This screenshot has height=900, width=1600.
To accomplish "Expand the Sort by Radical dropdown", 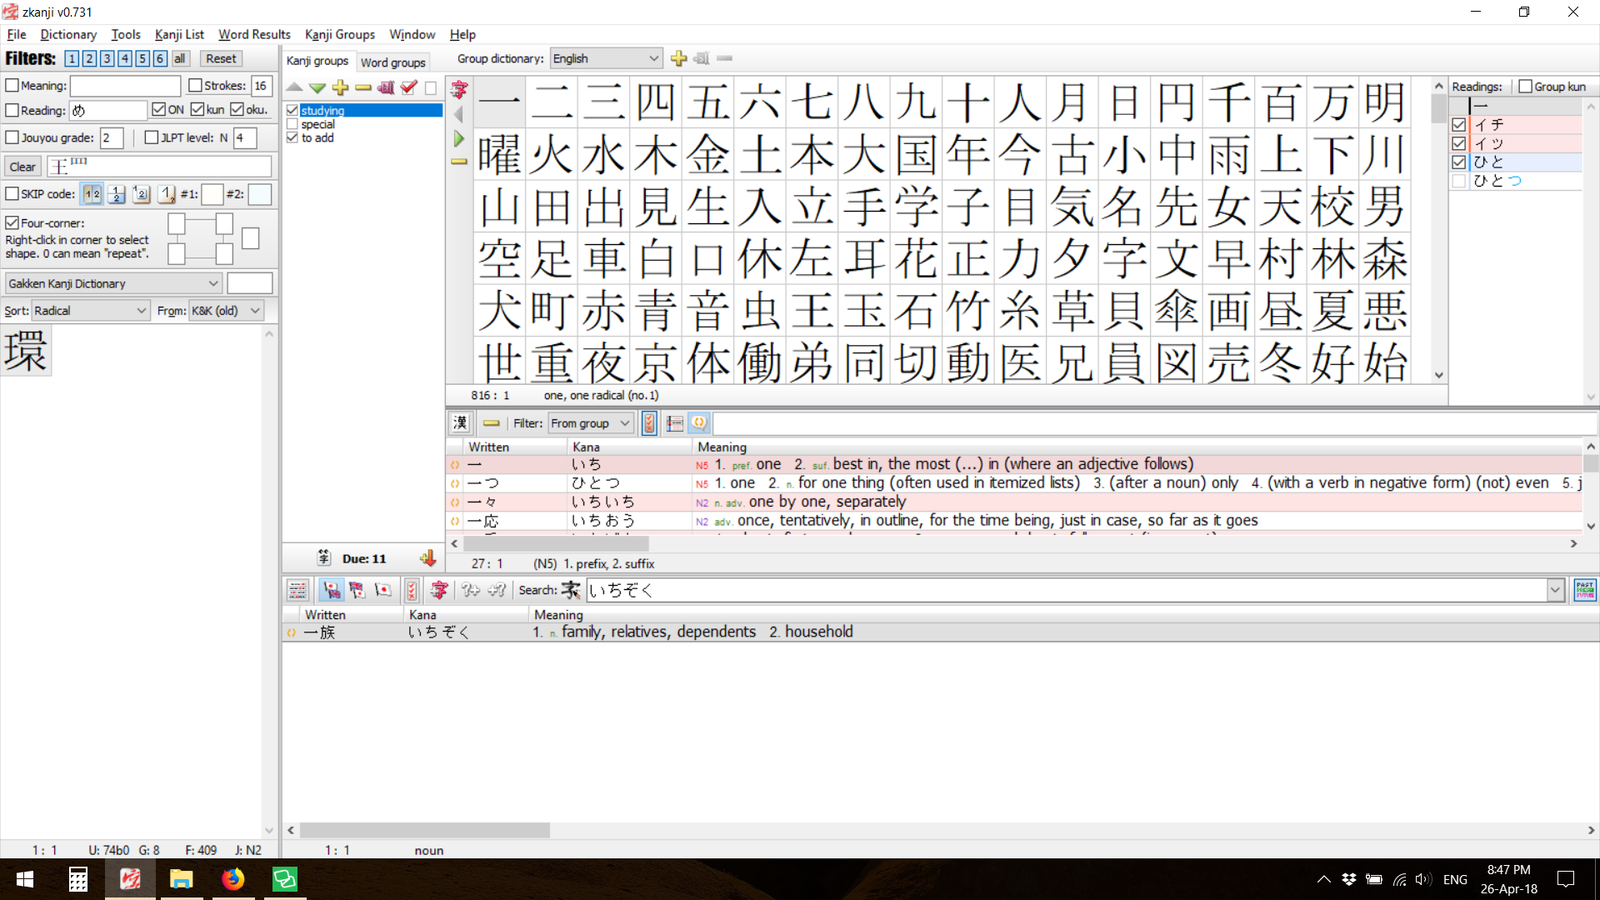I will click(x=90, y=311).
